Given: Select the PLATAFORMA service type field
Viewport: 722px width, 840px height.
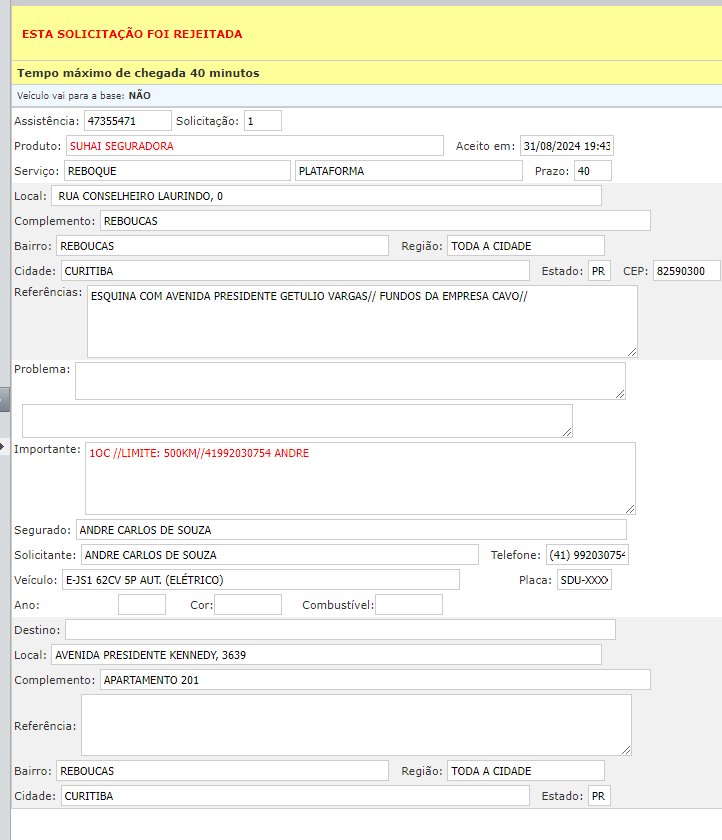Looking at the screenshot, I should click(408, 171).
